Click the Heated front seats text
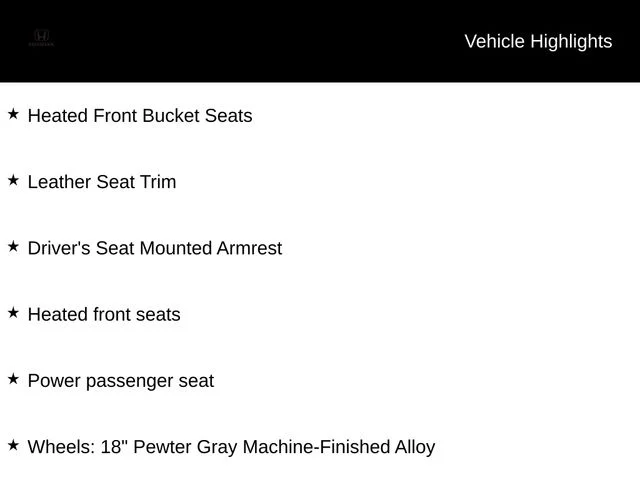Screen dimensions: 640x480 [104, 314]
